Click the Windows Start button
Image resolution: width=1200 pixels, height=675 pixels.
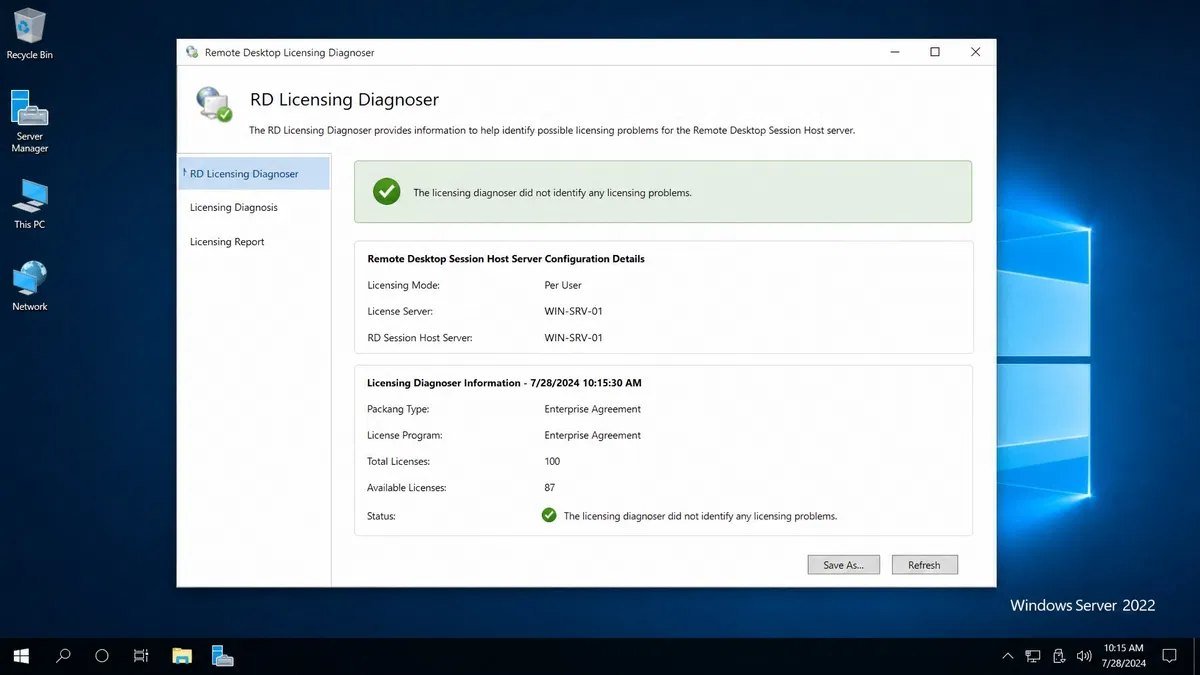21,656
